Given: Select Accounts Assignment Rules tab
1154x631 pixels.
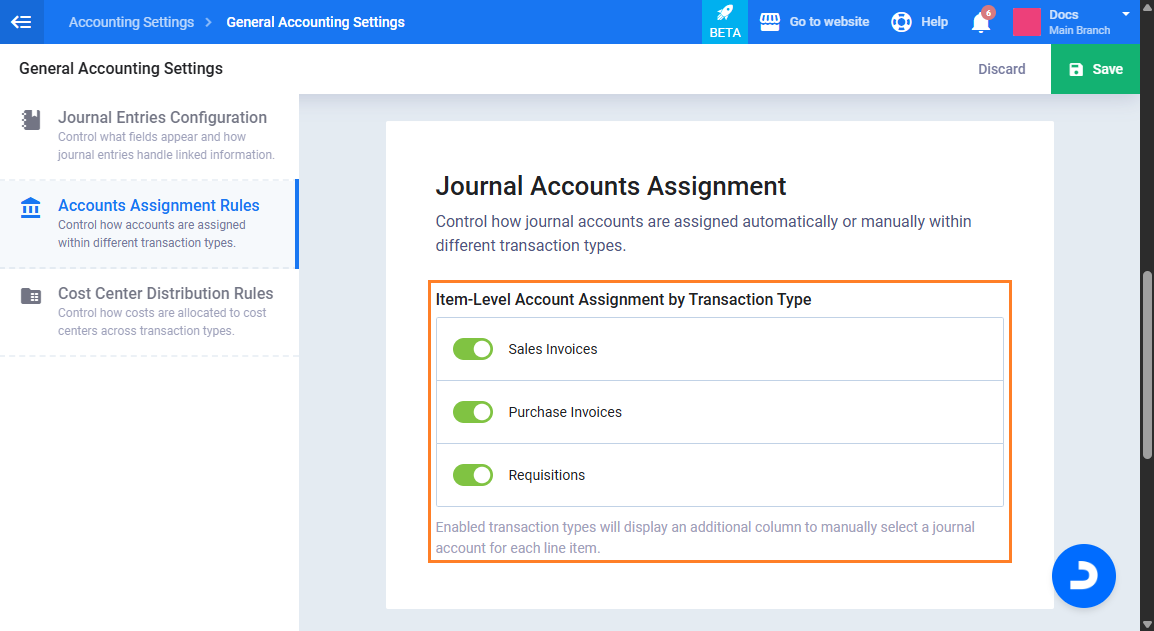Looking at the screenshot, I should coord(158,206).
